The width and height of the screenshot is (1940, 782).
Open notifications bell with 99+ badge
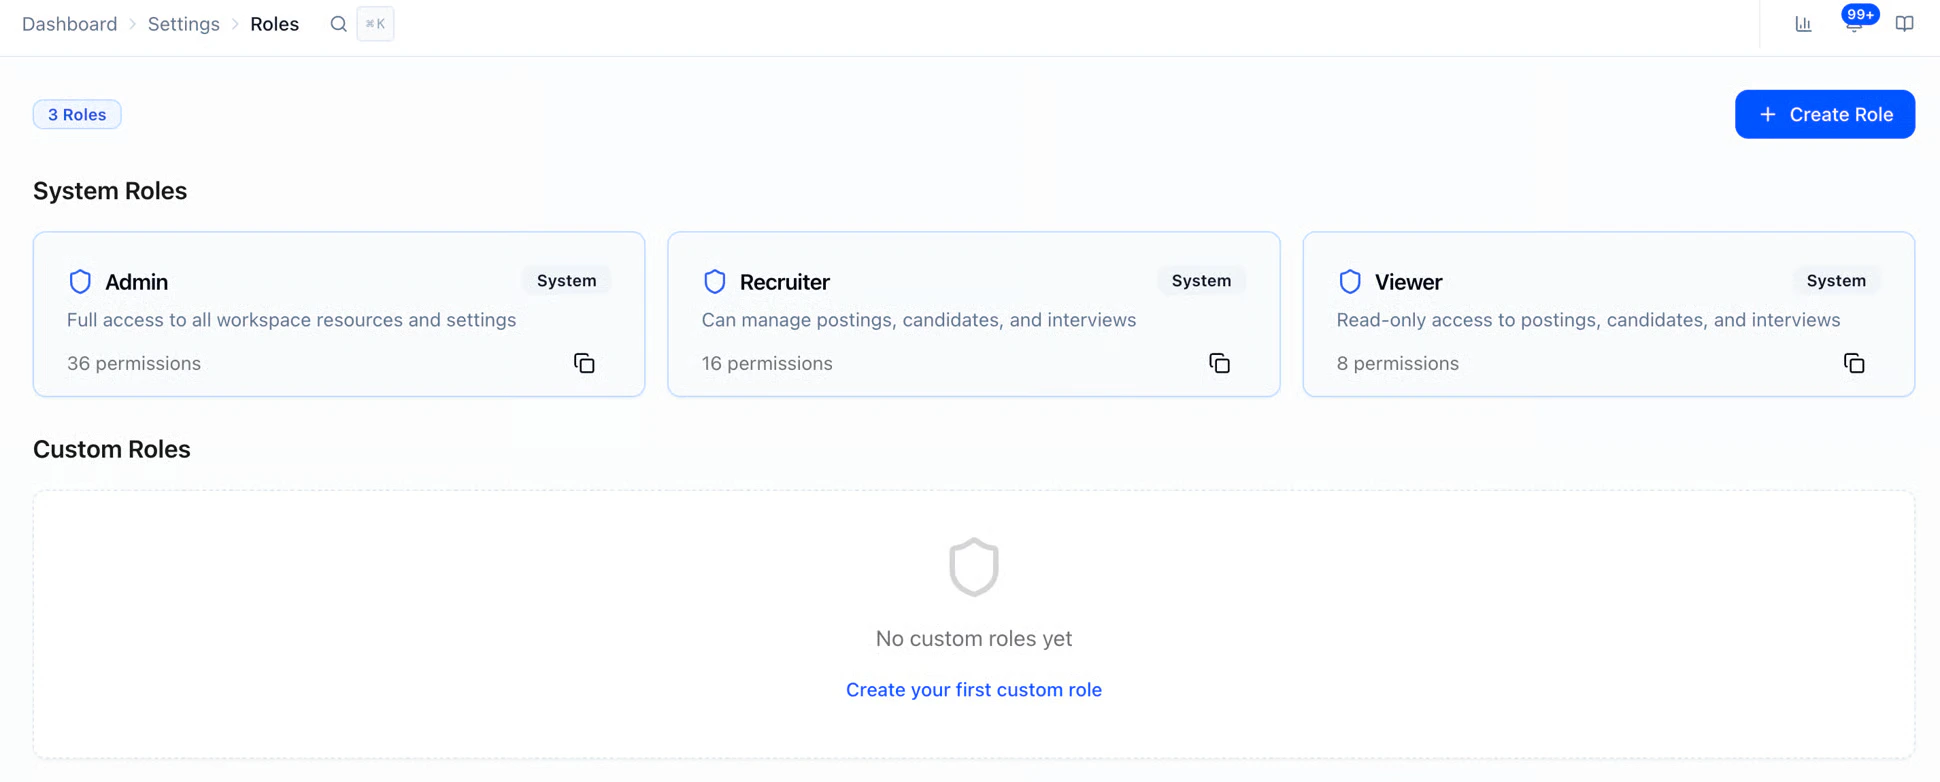(1855, 22)
